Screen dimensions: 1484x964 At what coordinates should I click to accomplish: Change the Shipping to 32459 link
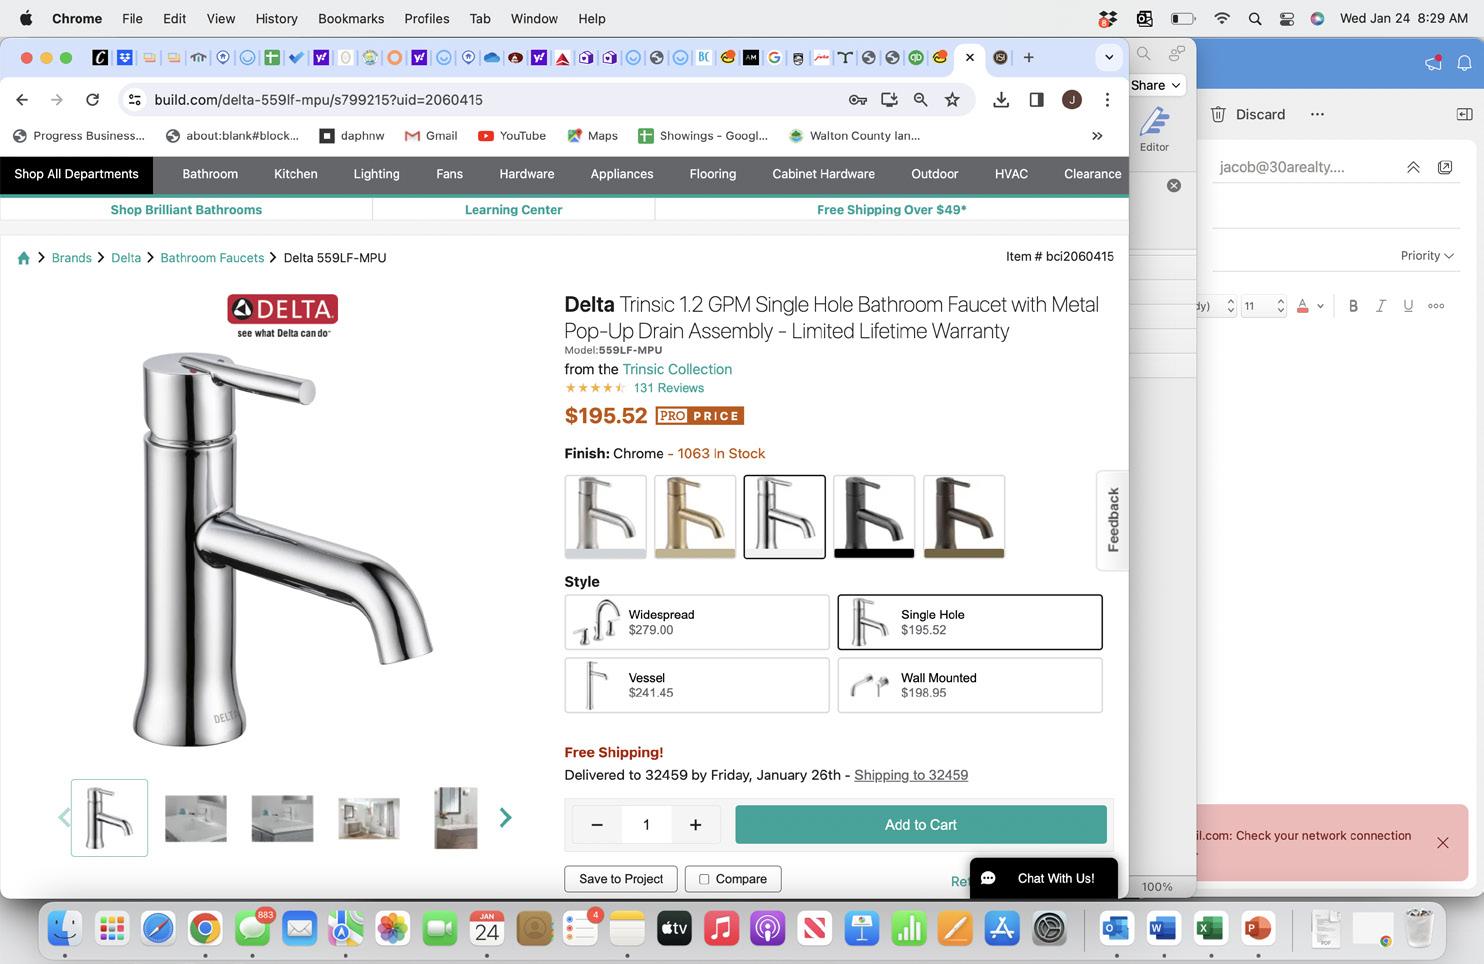[911, 775]
